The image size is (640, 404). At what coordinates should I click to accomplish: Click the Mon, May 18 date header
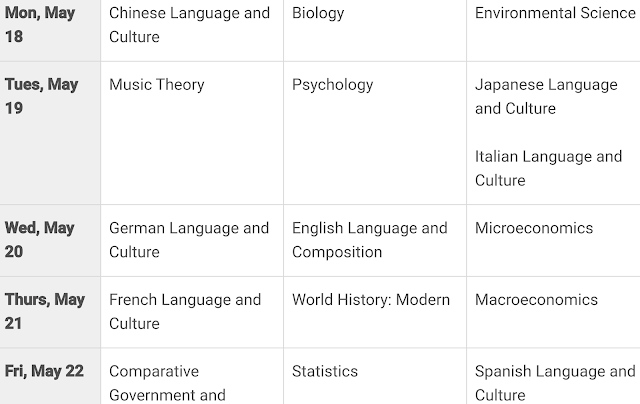click(x=40, y=25)
